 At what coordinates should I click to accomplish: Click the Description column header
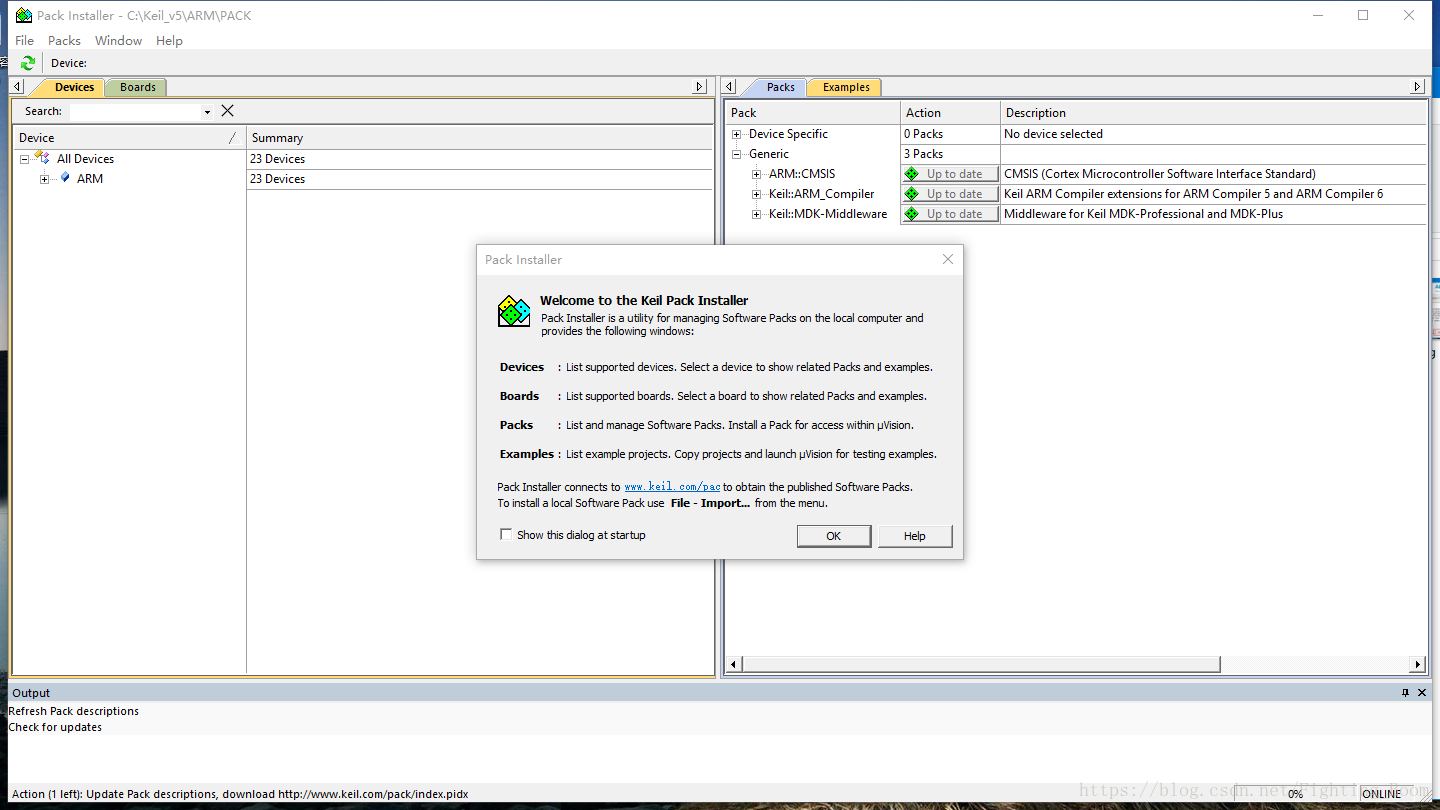1213,113
